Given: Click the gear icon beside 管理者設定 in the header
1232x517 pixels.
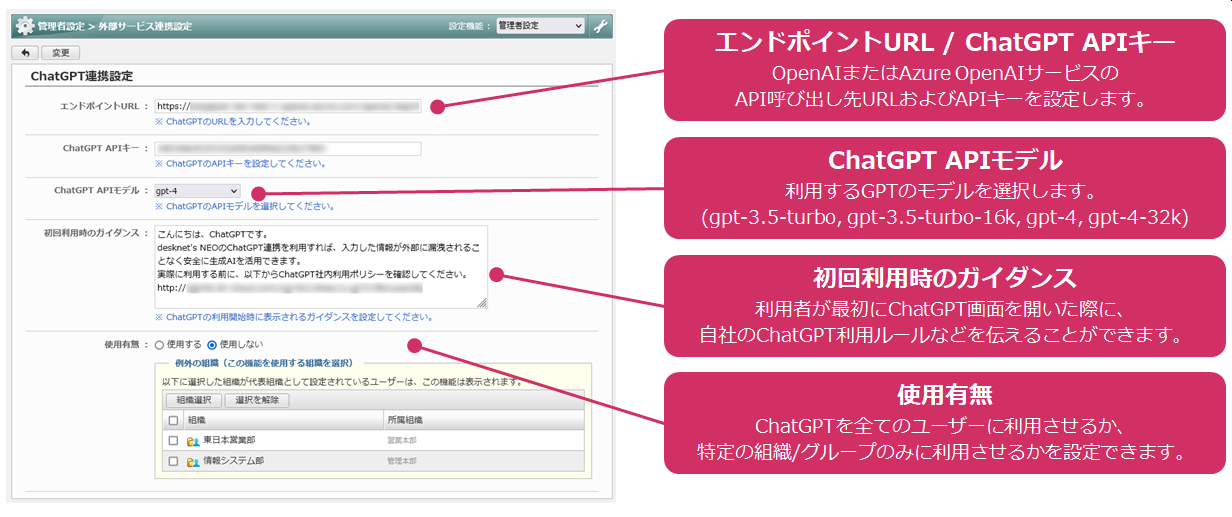Looking at the screenshot, I should pyautogui.click(x=25, y=25).
